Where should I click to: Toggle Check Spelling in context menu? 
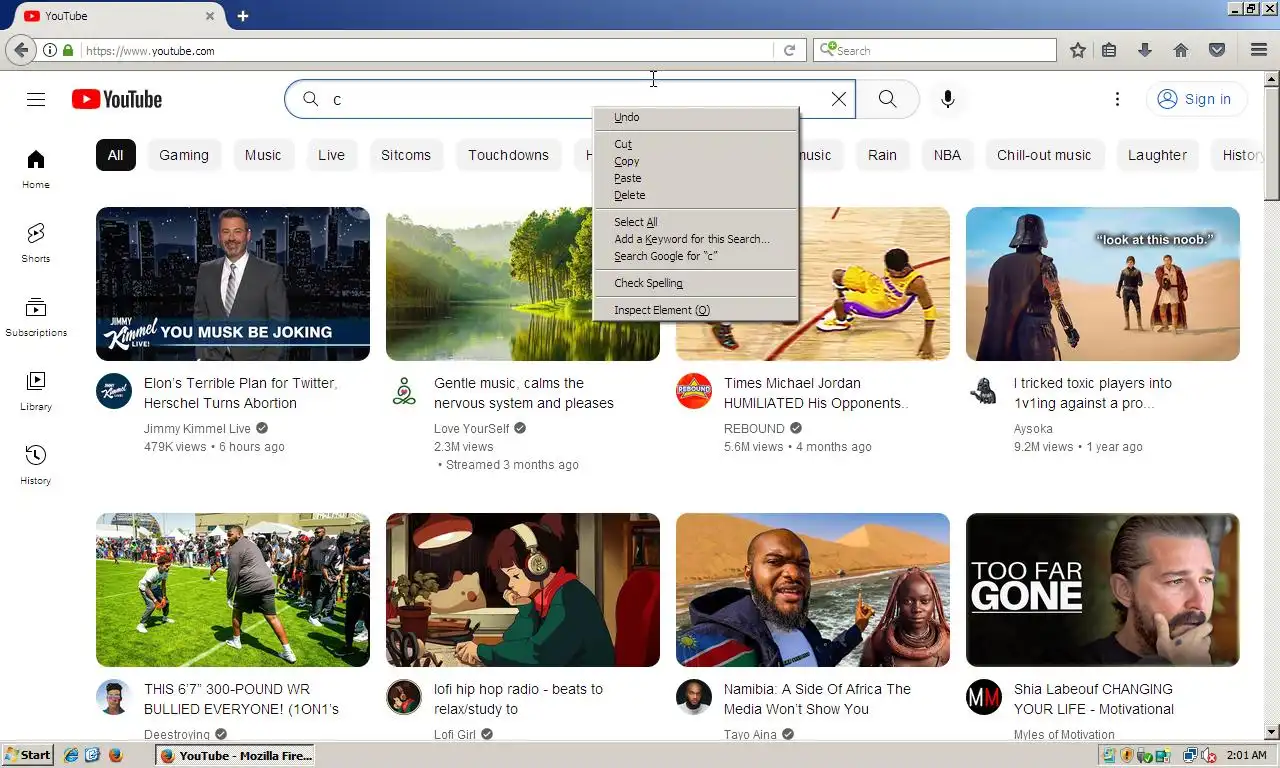pos(696,283)
